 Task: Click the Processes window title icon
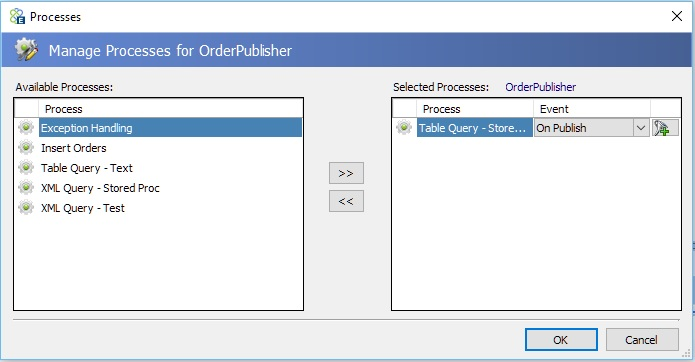[x=17, y=16]
